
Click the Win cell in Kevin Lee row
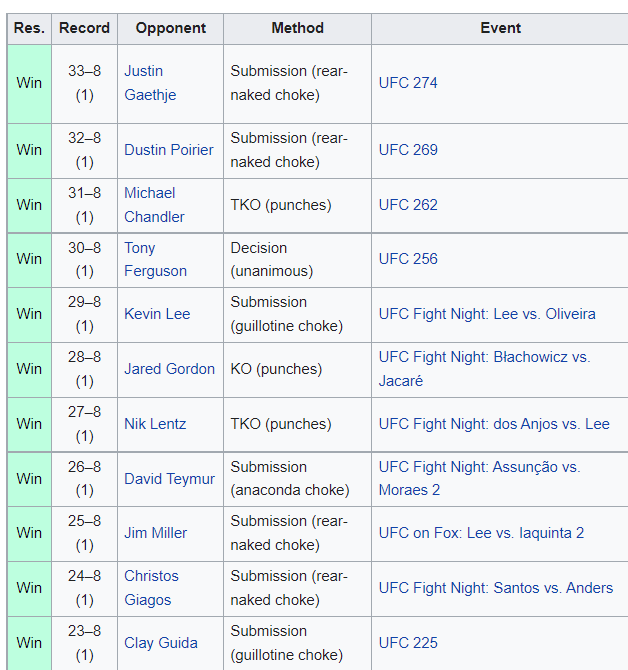[x=29, y=314]
